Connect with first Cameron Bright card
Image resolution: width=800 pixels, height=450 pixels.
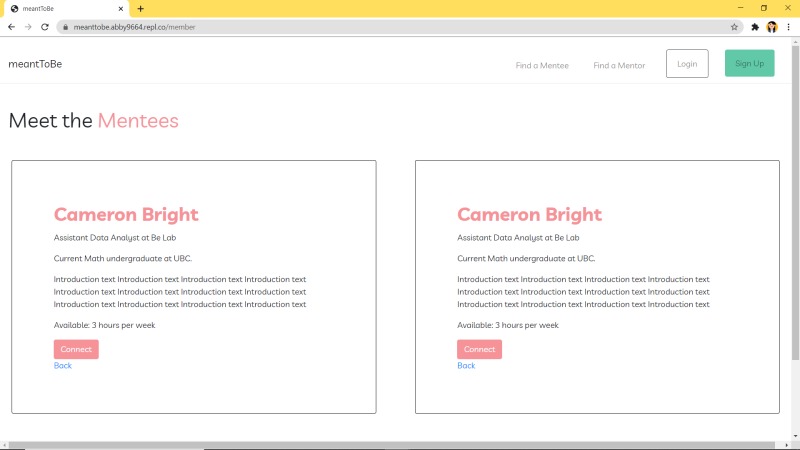[x=76, y=349]
